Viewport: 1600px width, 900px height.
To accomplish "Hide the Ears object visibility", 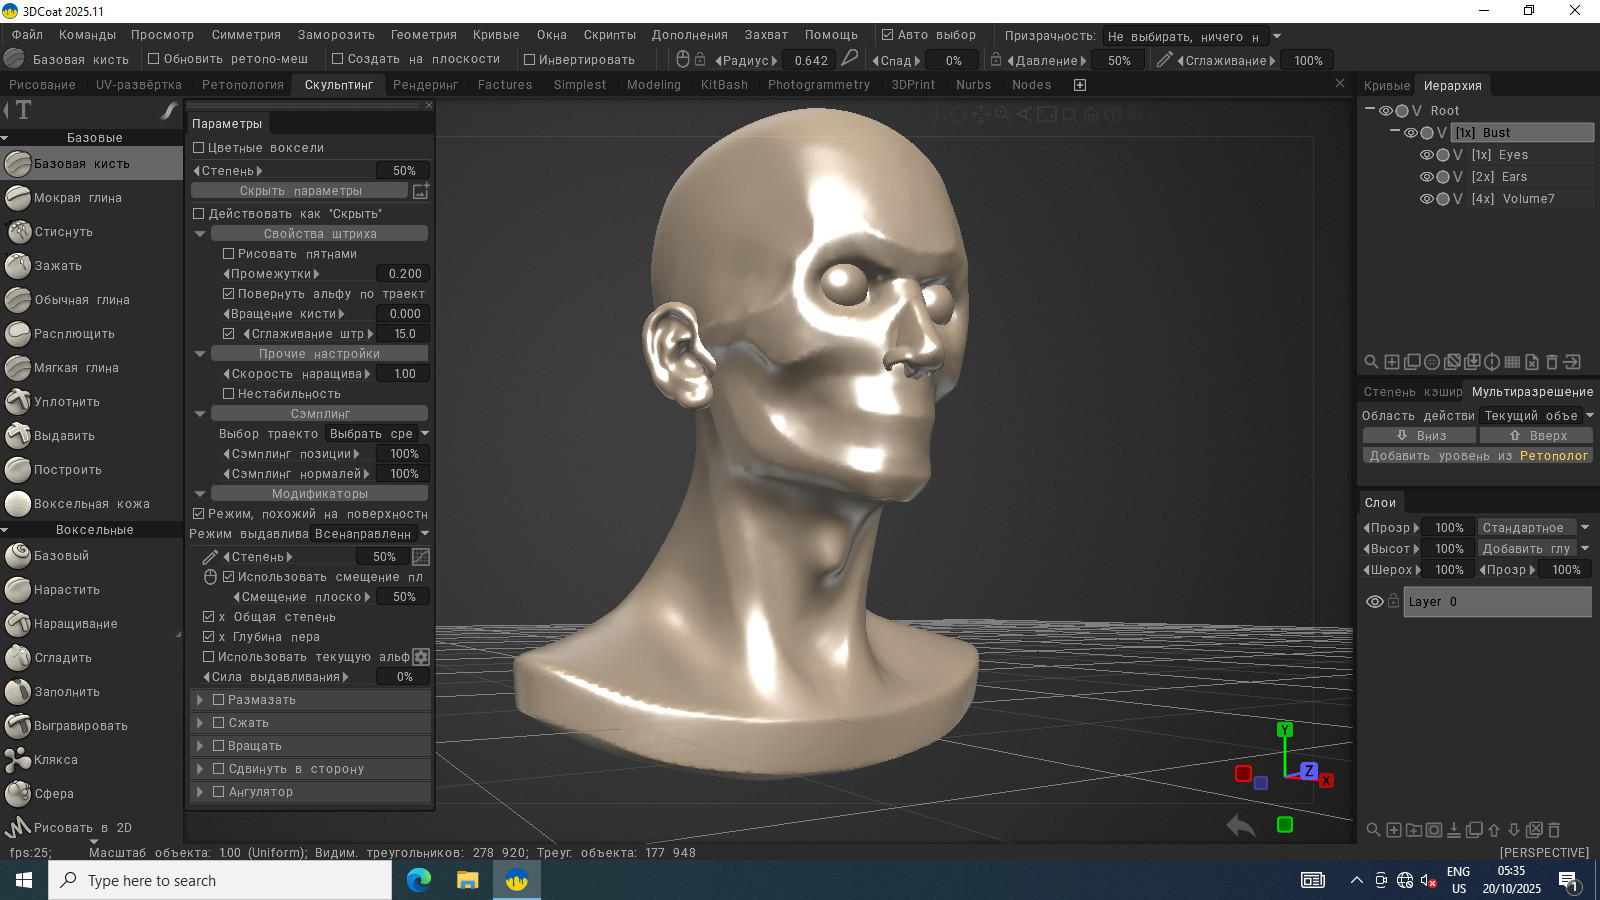I will pos(1427,177).
